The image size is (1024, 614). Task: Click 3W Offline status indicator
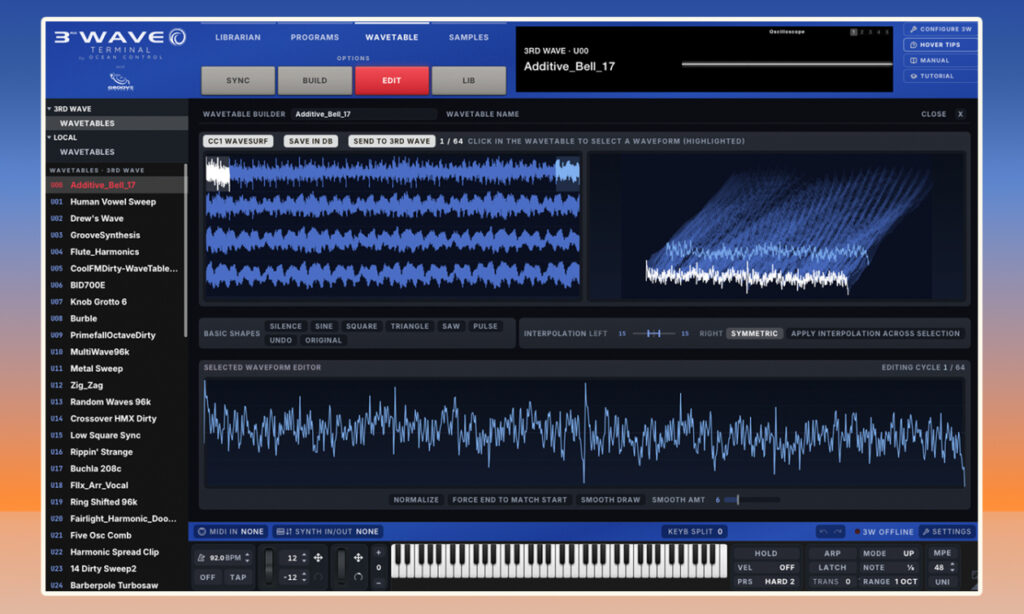click(884, 532)
